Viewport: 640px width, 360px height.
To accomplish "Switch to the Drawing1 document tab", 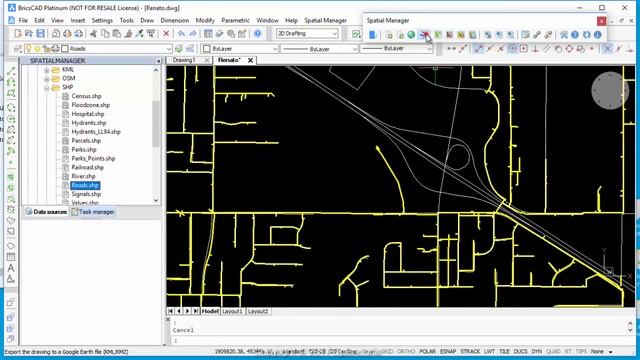I will [x=184, y=60].
